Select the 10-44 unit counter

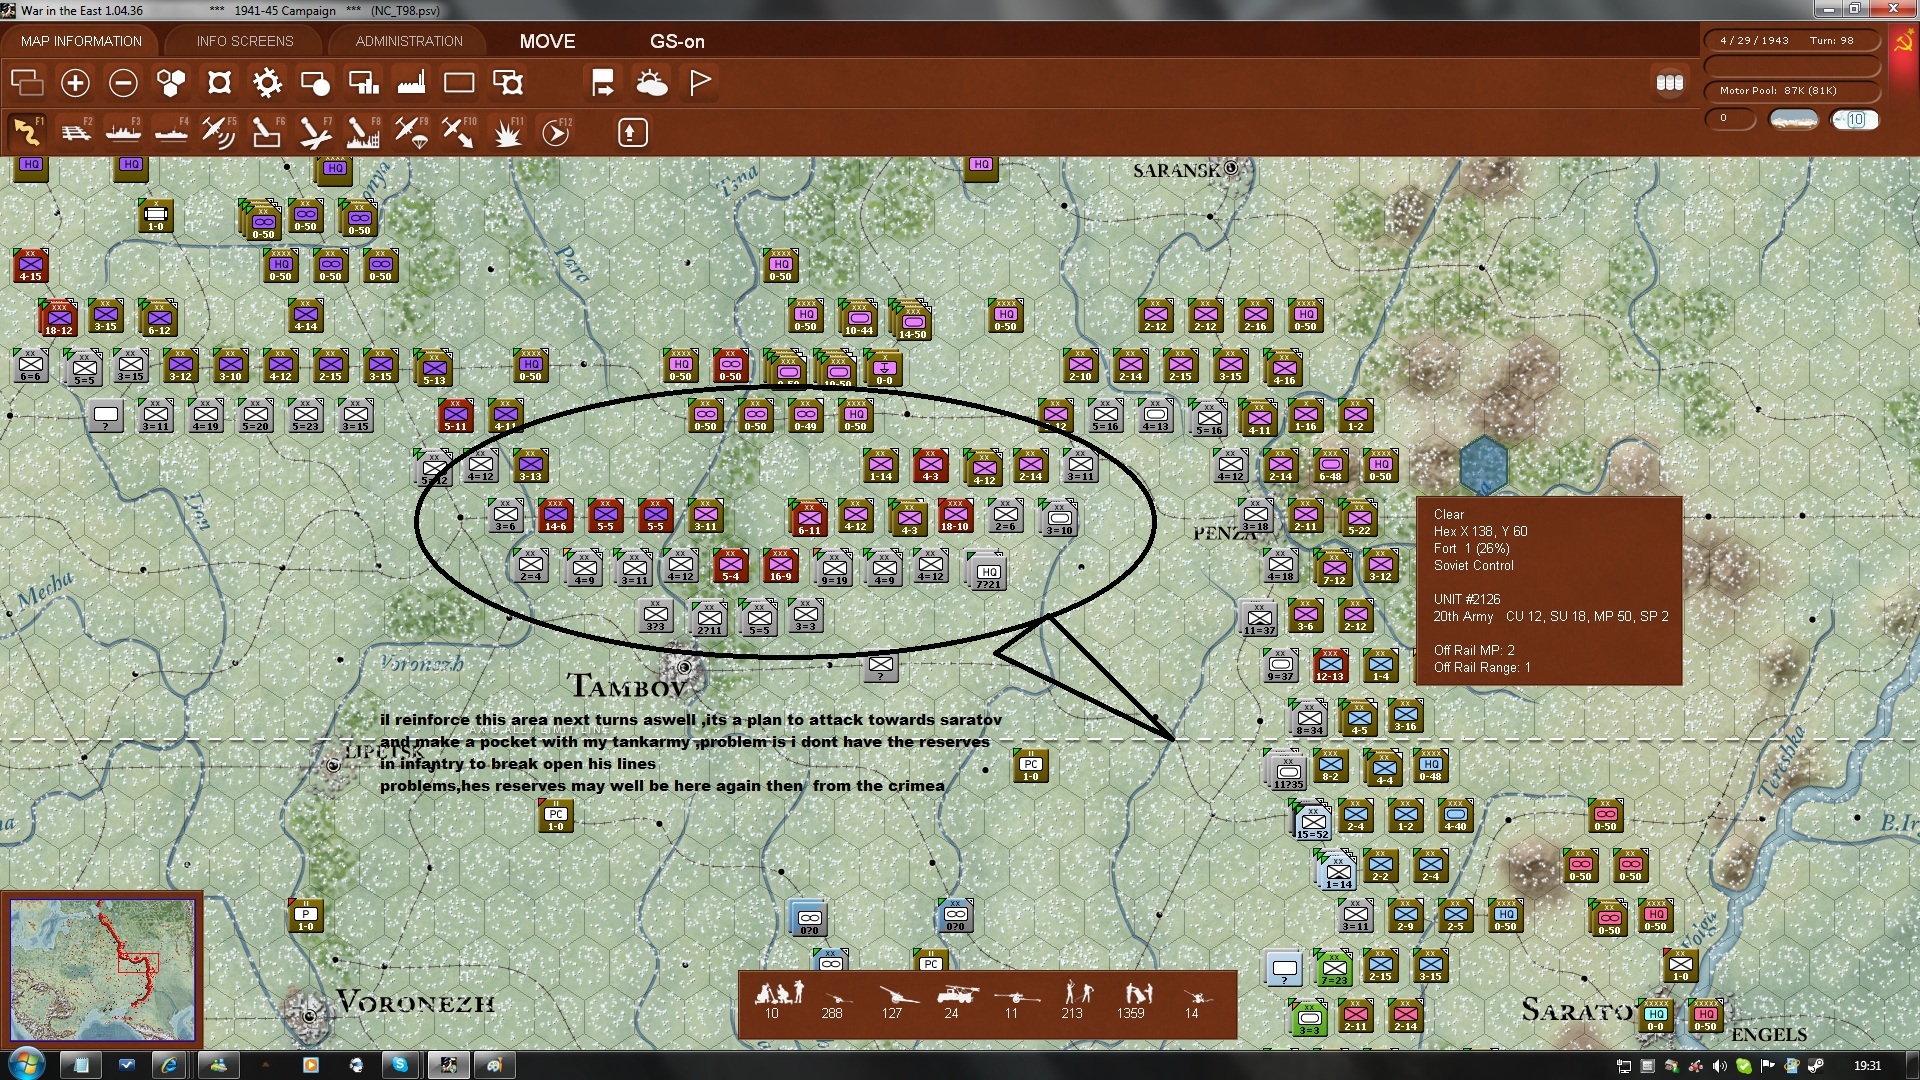click(858, 318)
